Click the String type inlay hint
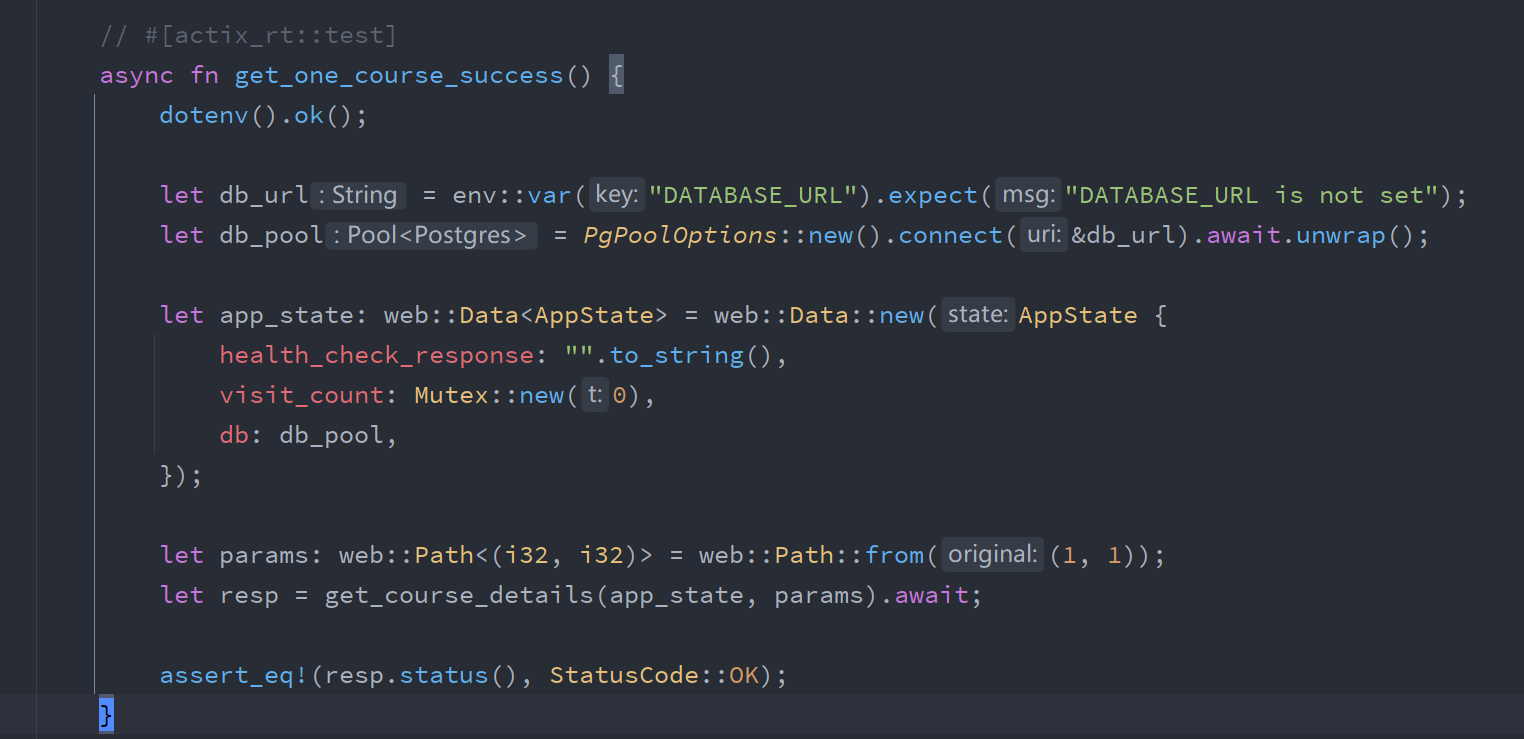Image resolution: width=1524 pixels, height=739 pixels. click(364, 195)
